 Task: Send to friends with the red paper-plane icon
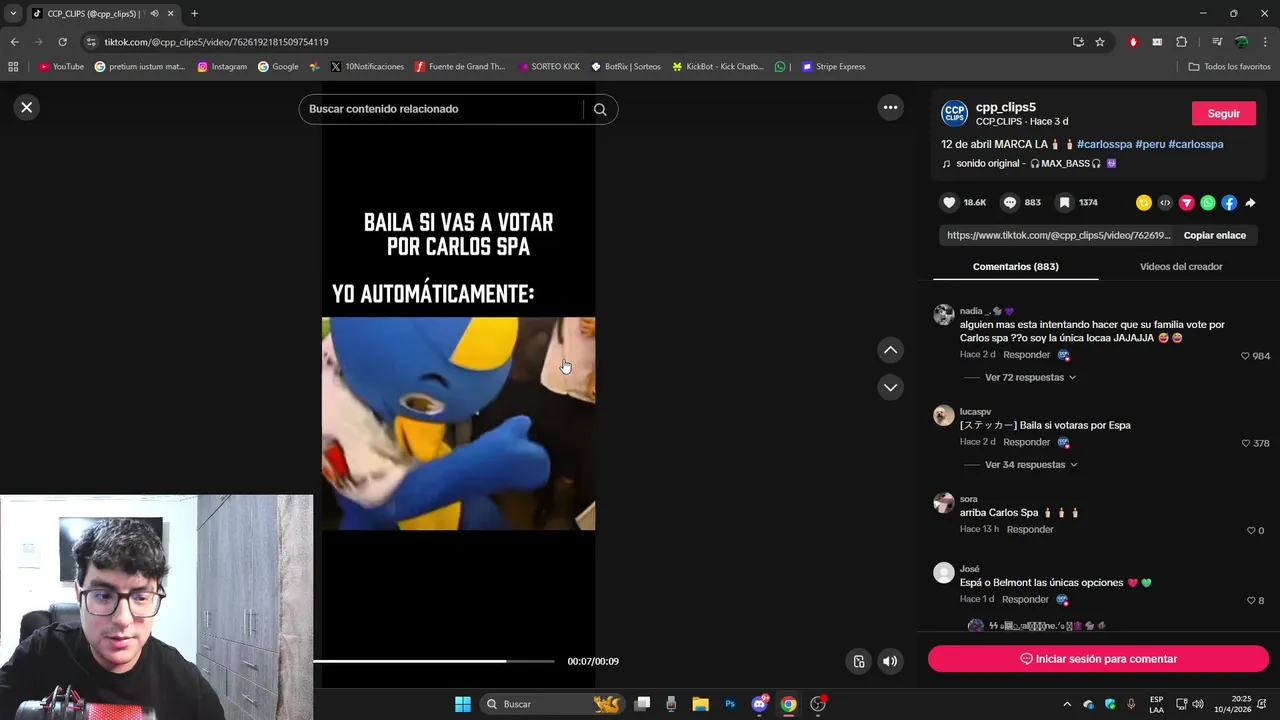tap(1187, 203)
